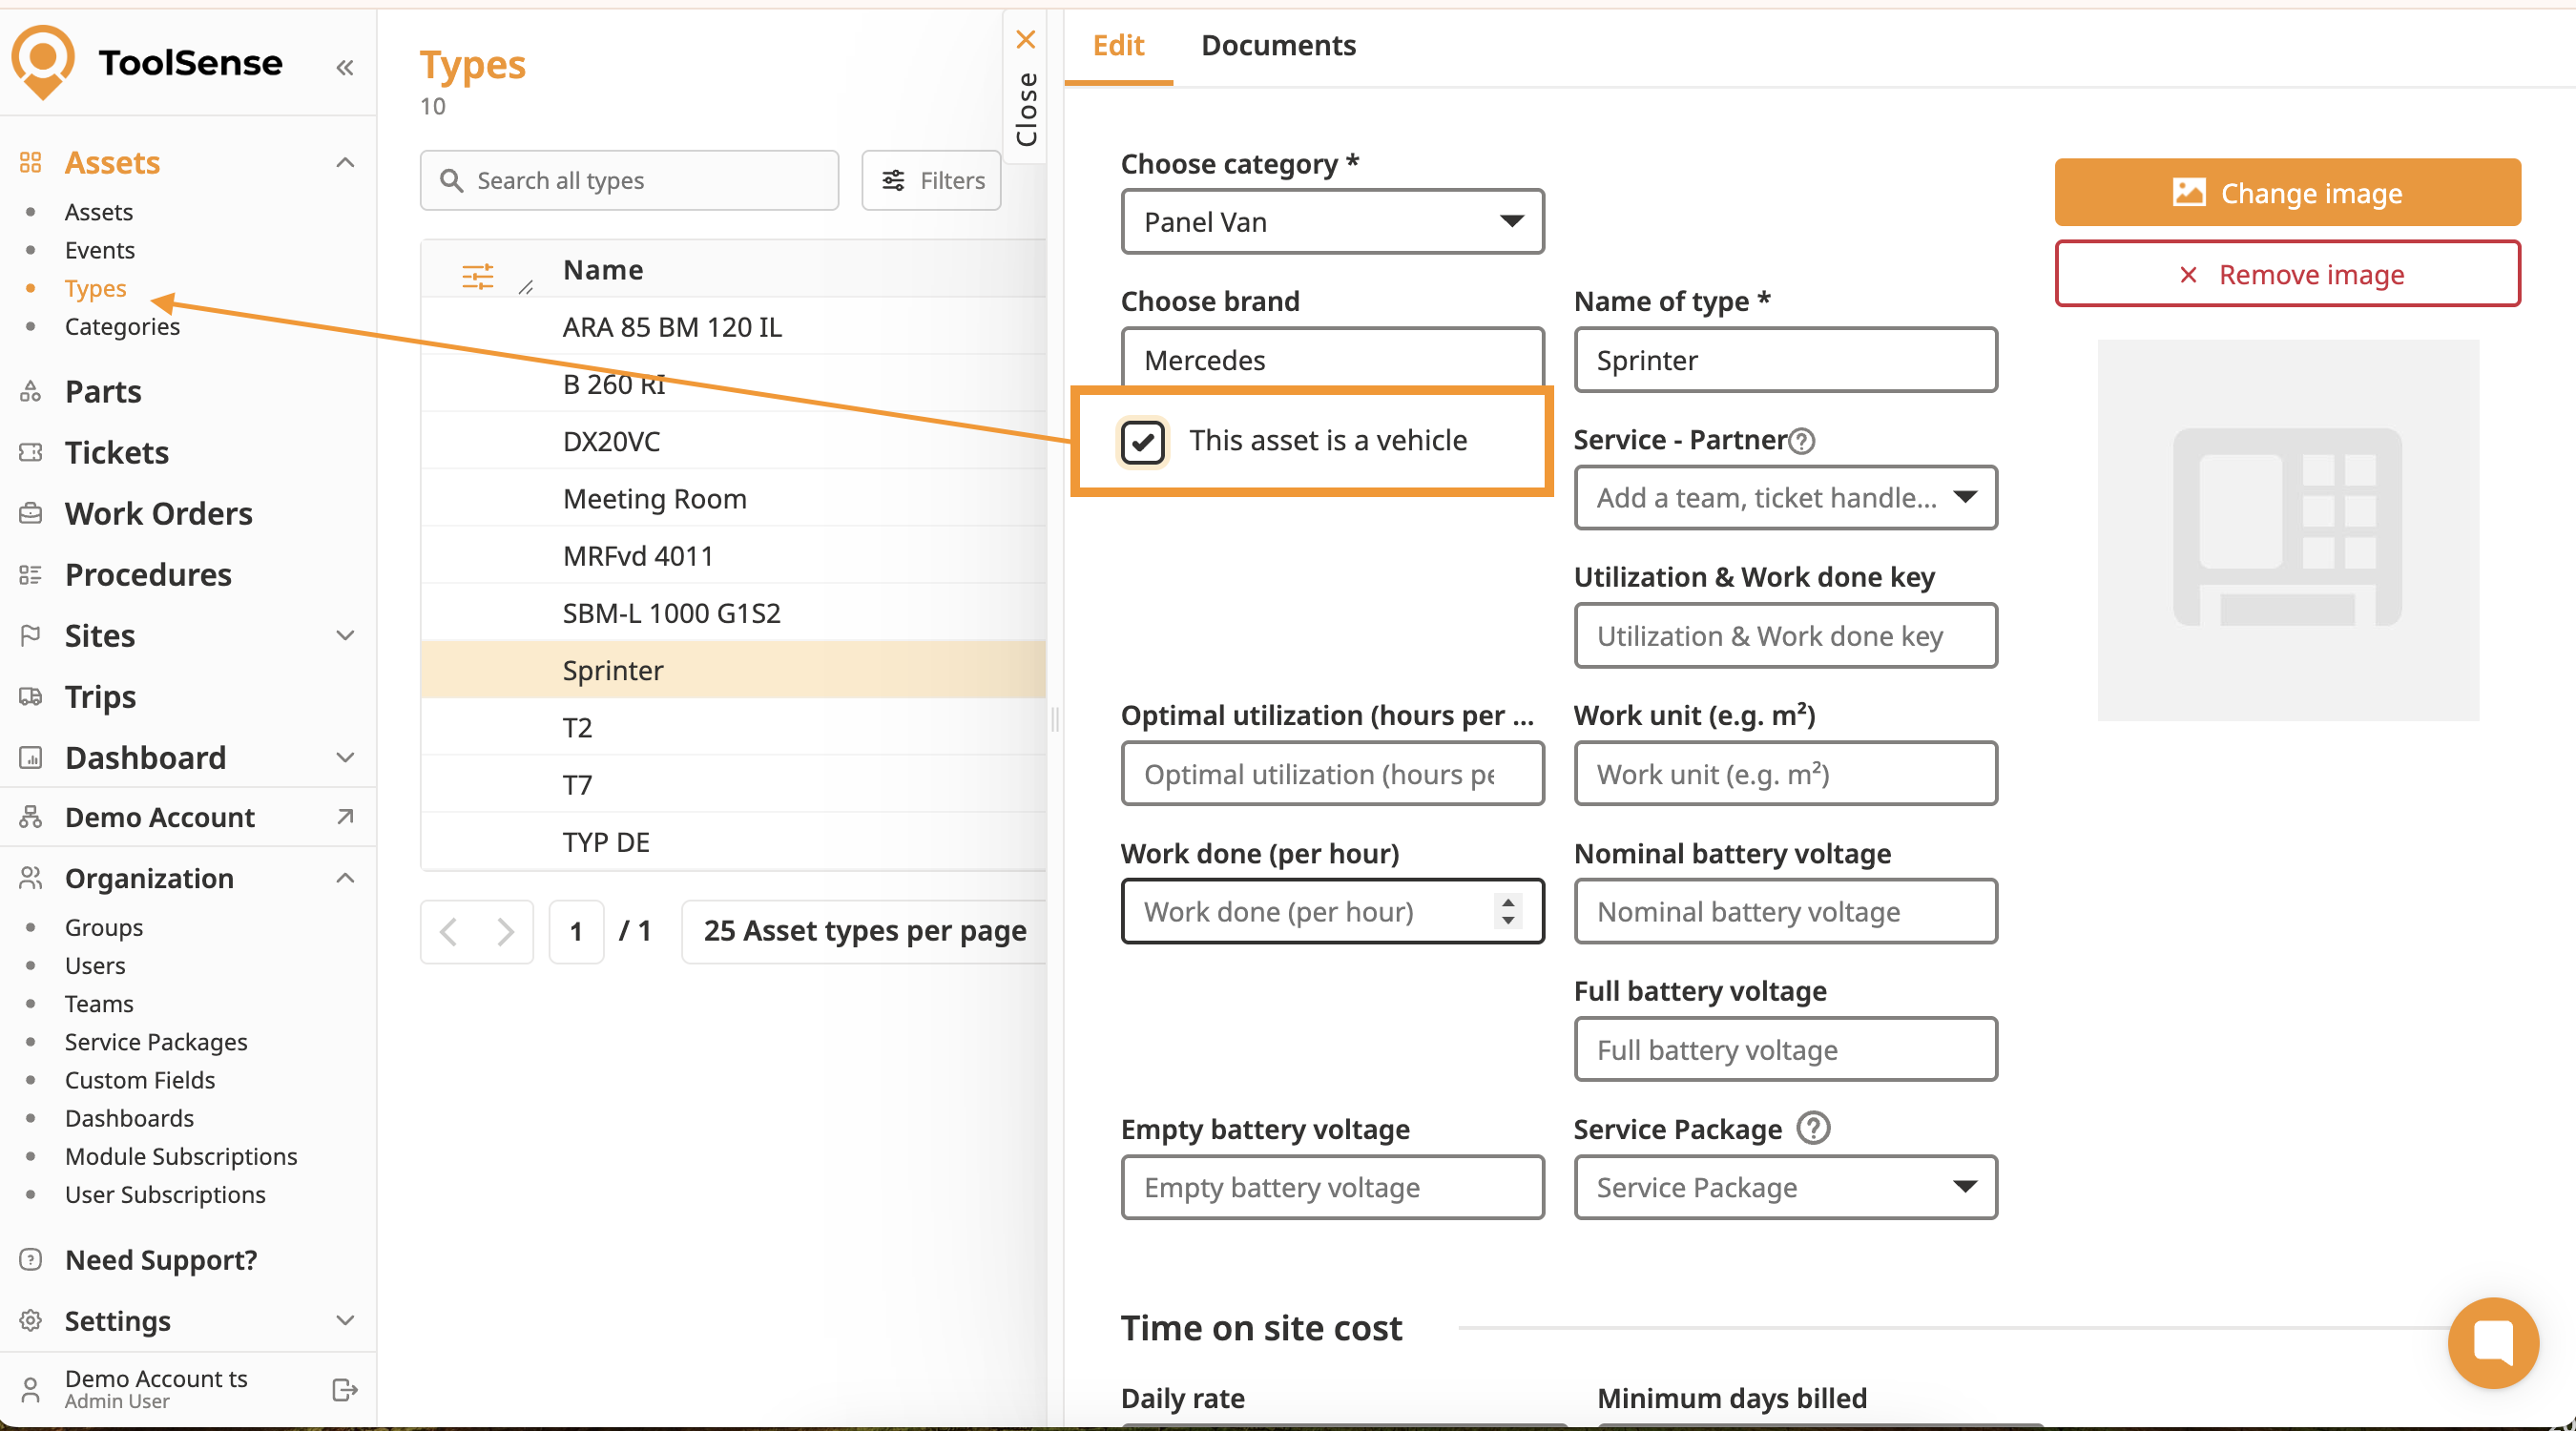Image resolution: width=2576 pixels, height=1431 pixels.
Task: Click the Search all types field
Action: click(629, 181)
